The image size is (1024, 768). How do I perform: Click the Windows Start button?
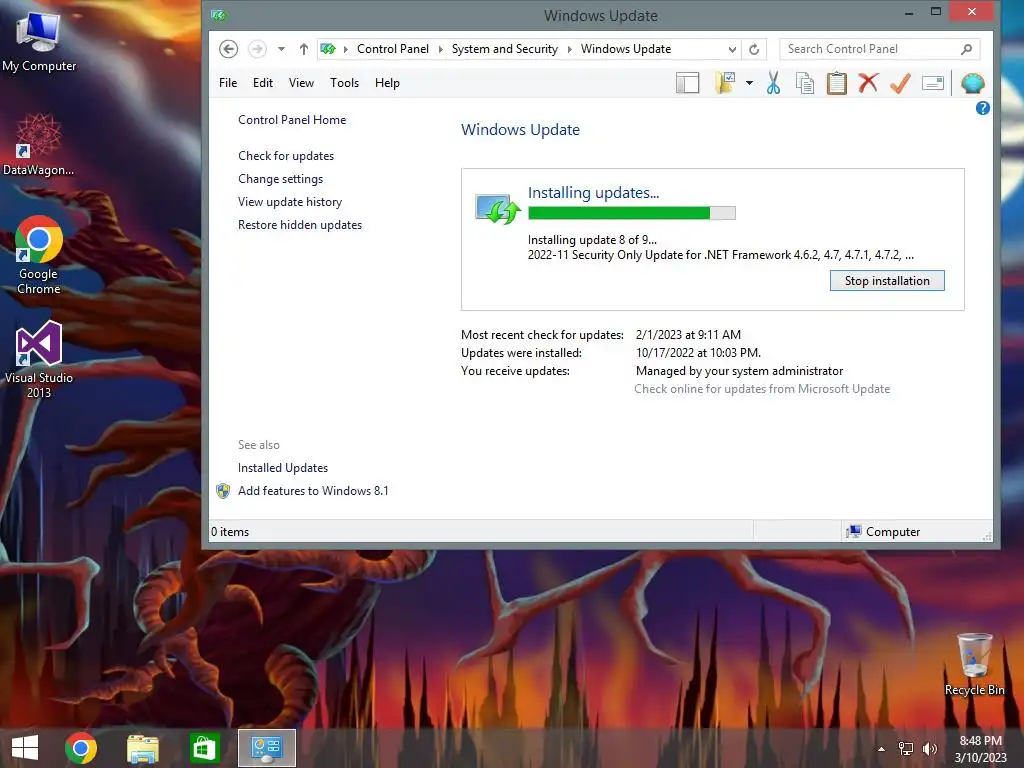click(x=25, y=748)
